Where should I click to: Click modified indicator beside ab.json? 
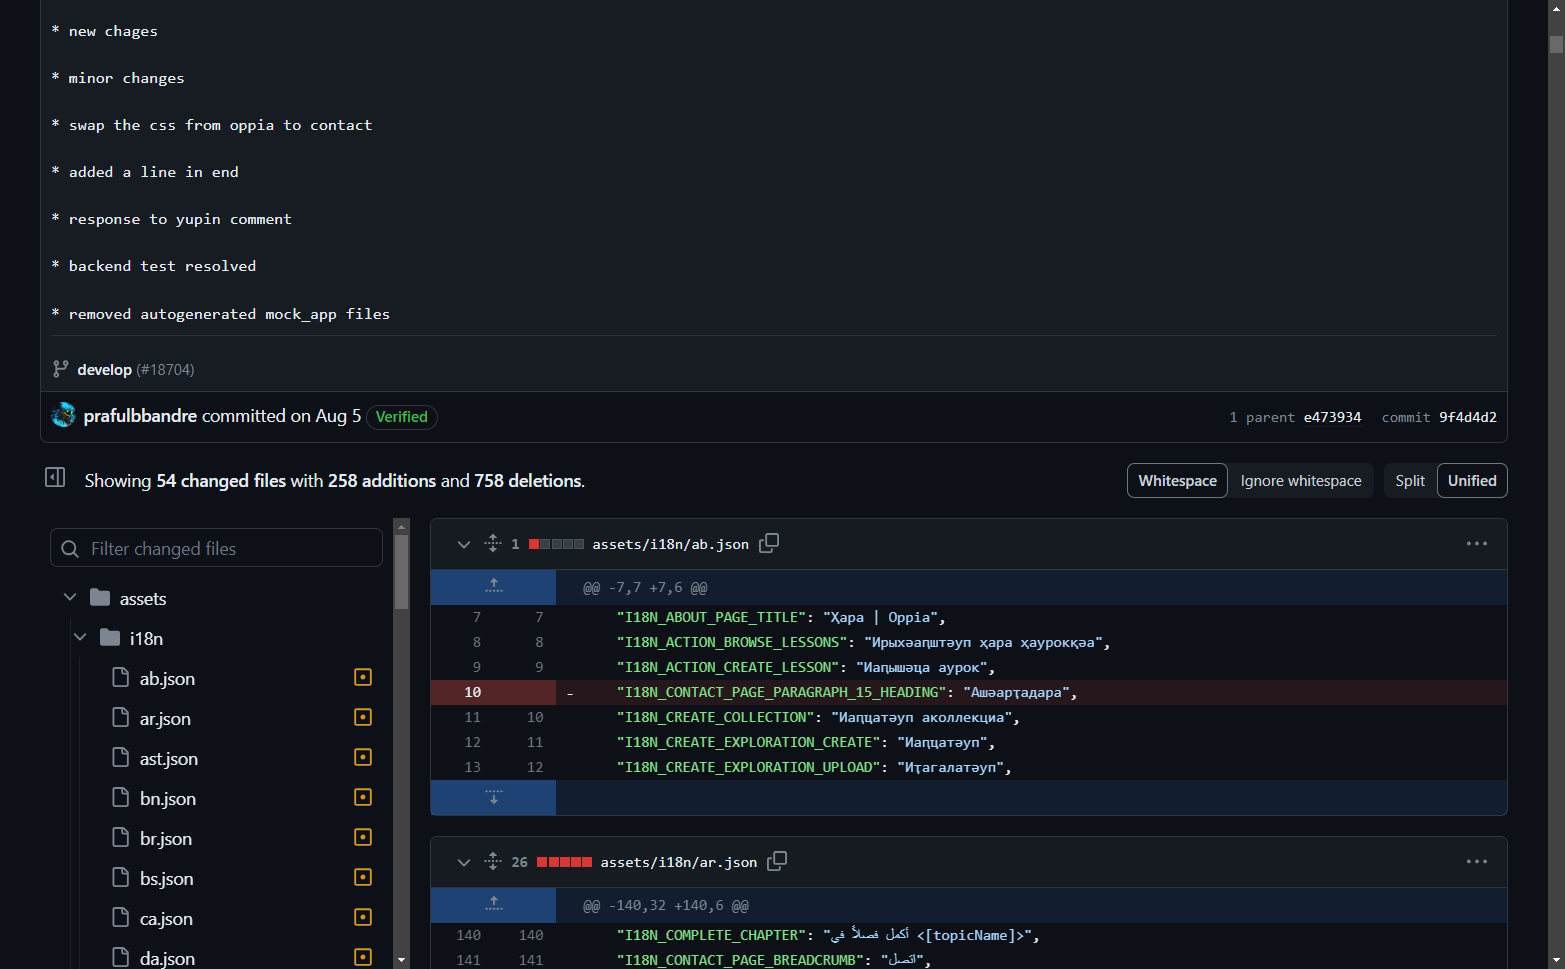pyautogui.click(x=363, y=678)
